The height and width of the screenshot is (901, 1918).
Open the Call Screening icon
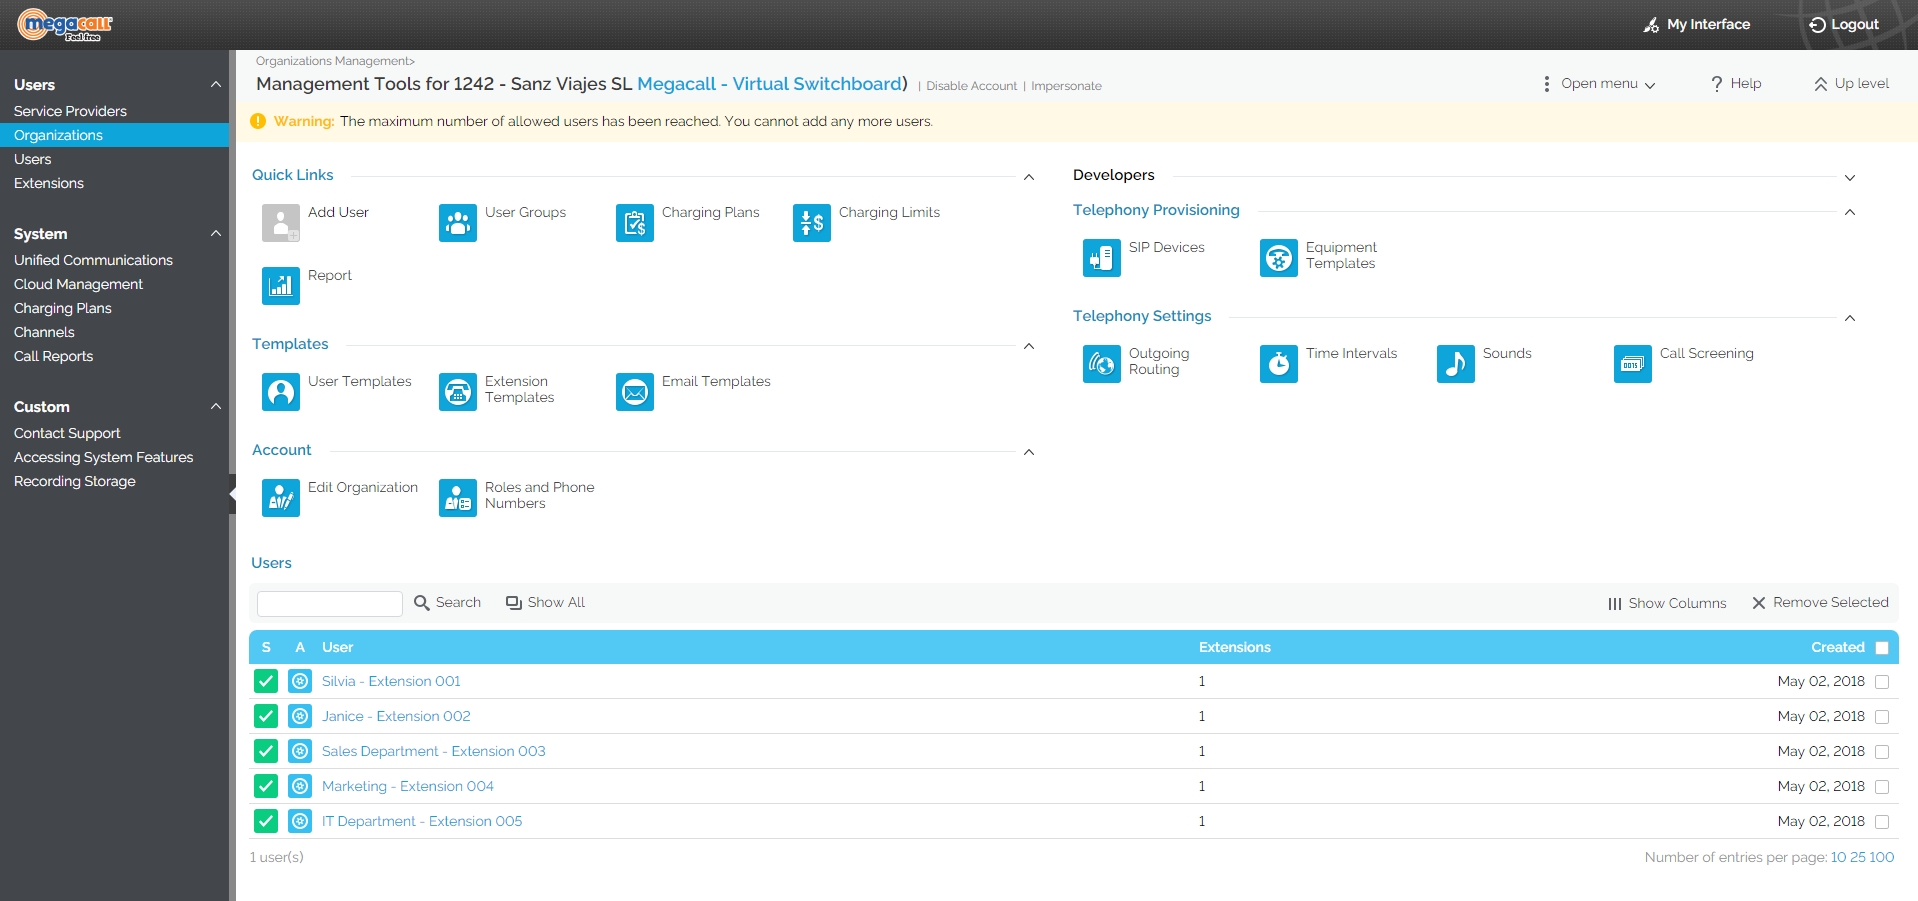(1632, 363)
